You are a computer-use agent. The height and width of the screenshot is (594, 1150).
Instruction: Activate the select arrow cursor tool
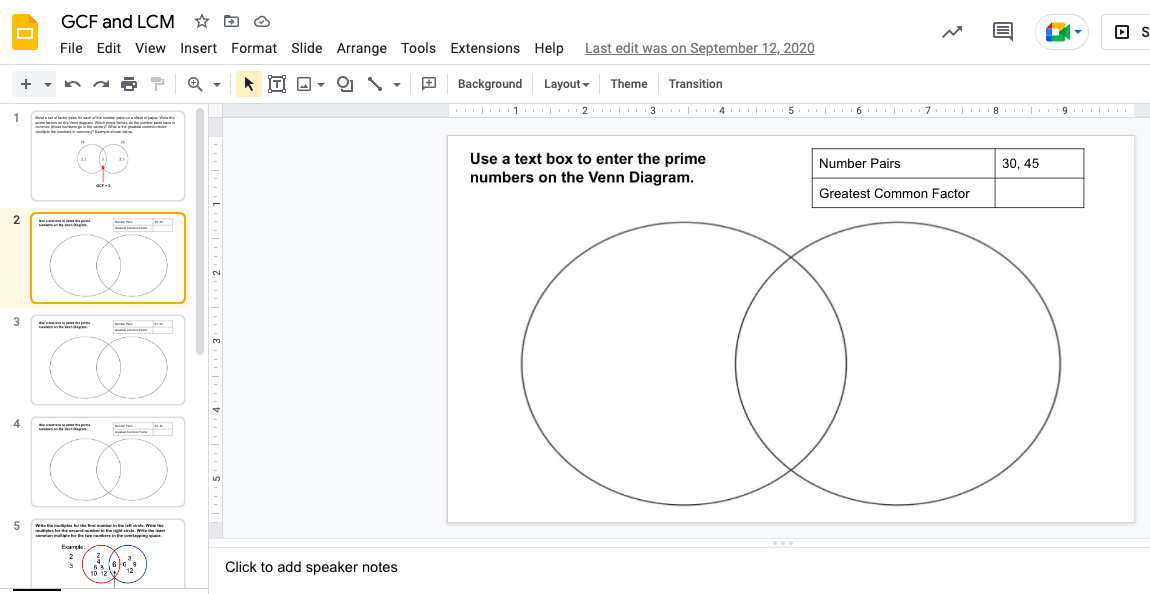click(249, 84)
